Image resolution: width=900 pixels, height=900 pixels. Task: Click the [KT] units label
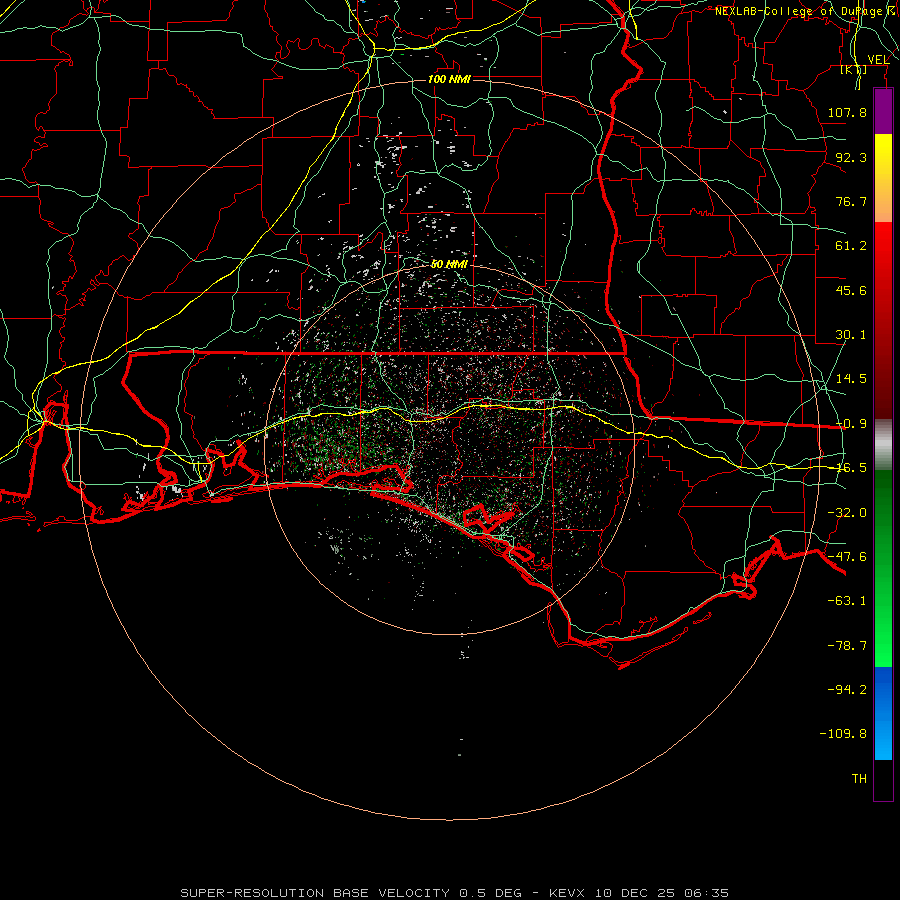pos(854,69)
